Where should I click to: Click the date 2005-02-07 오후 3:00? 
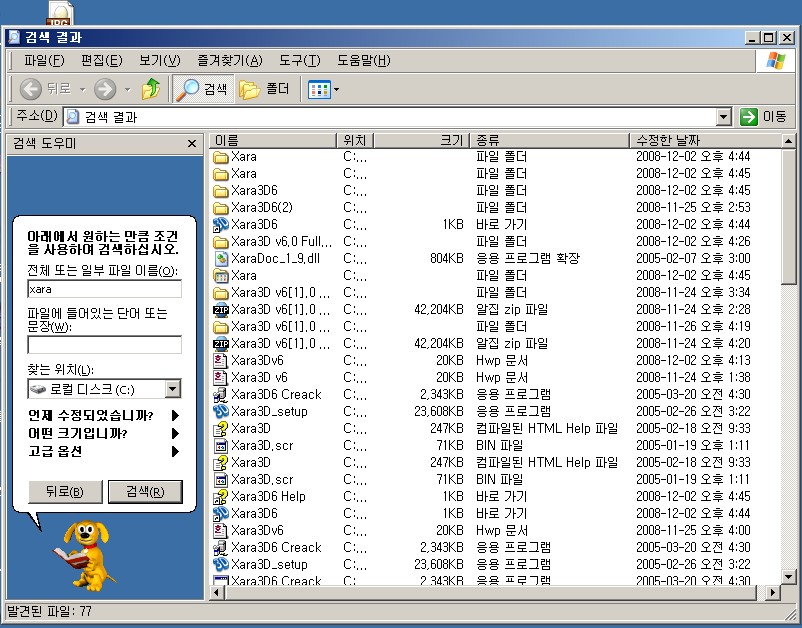click(693, 259)
